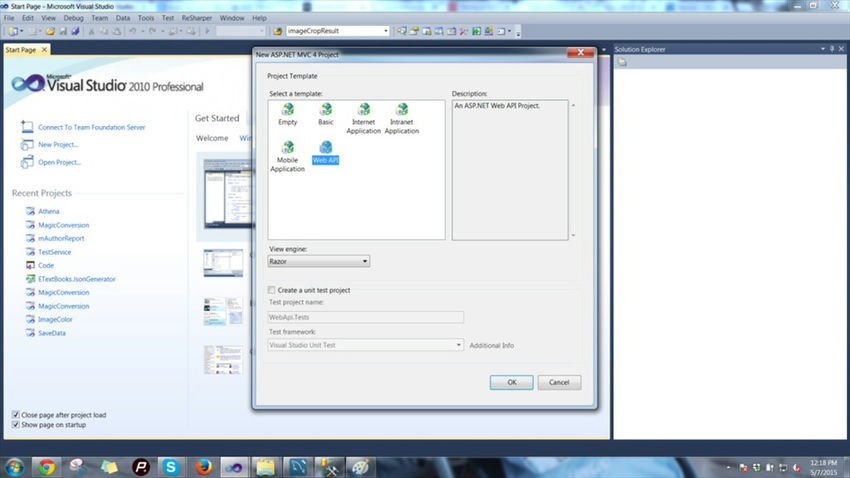Click the New Project toolbar icon
The image size is (850, 478).
click(x=13, y=31)
